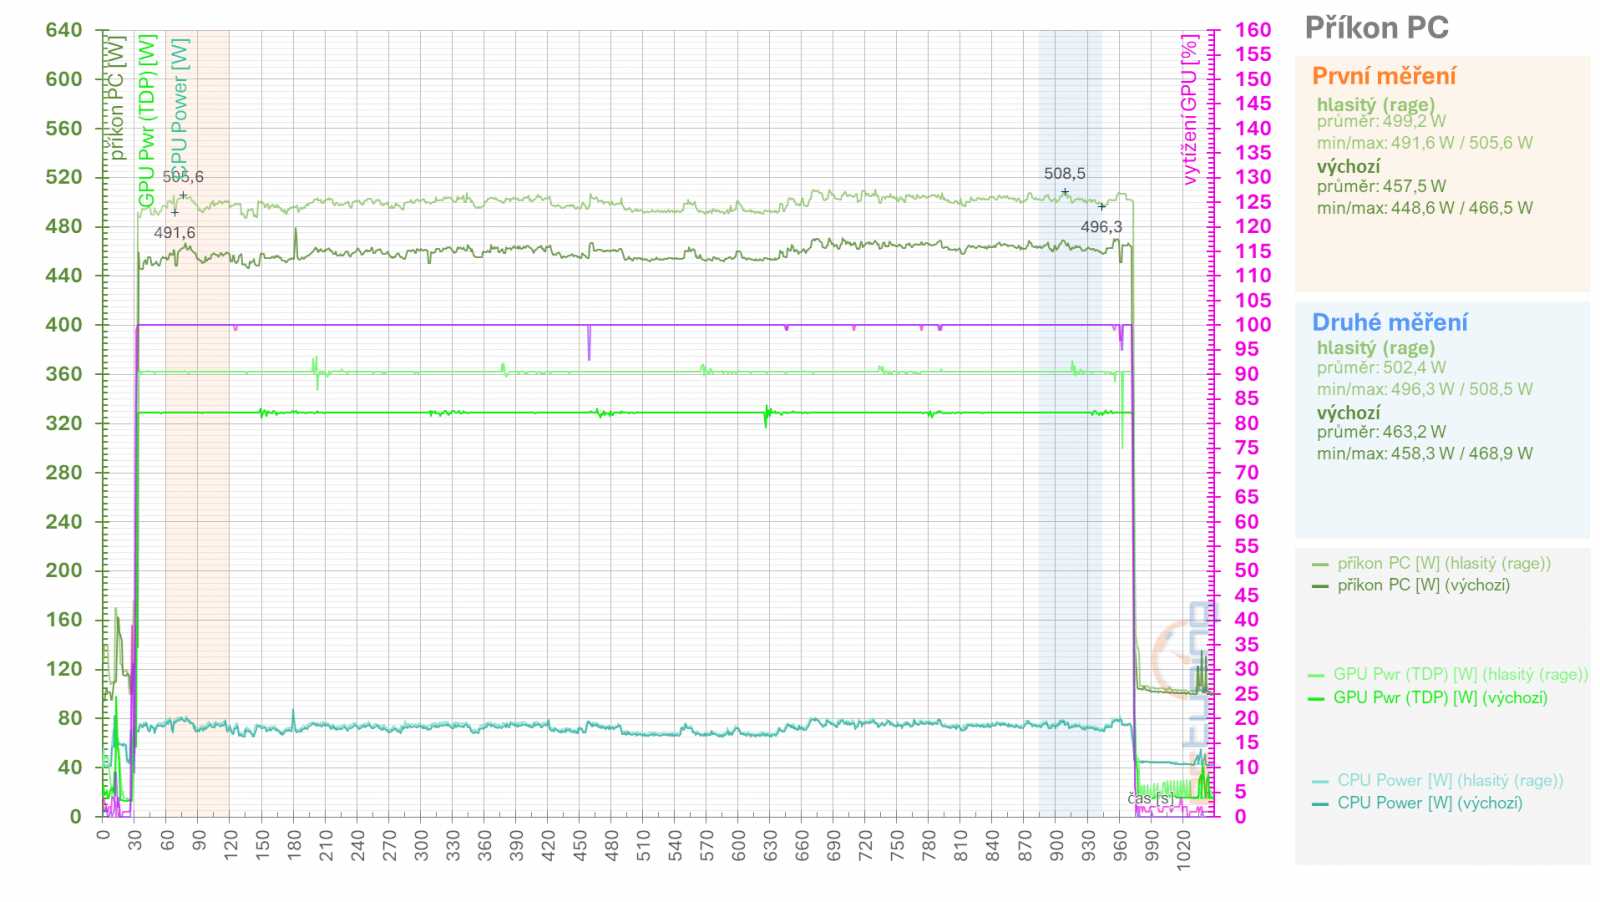1600x902 pixels.
Task: Click the 'výchozí' label under Druhé měření
Action: click(1348, 413)
